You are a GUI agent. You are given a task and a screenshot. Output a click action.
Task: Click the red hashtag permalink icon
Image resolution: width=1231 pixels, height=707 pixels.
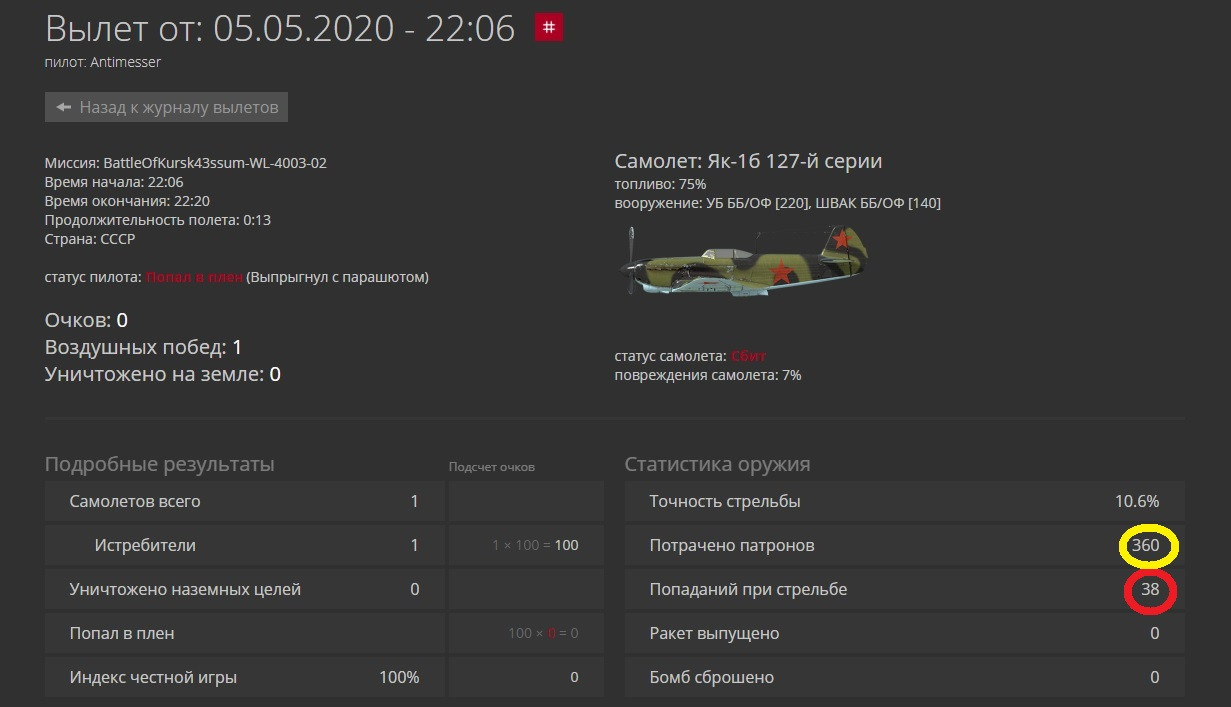pos(549,28)
